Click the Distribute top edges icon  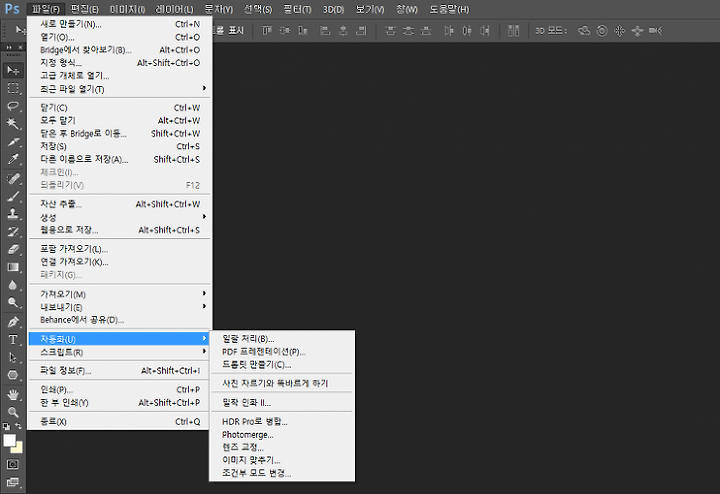tap(390, 31)
